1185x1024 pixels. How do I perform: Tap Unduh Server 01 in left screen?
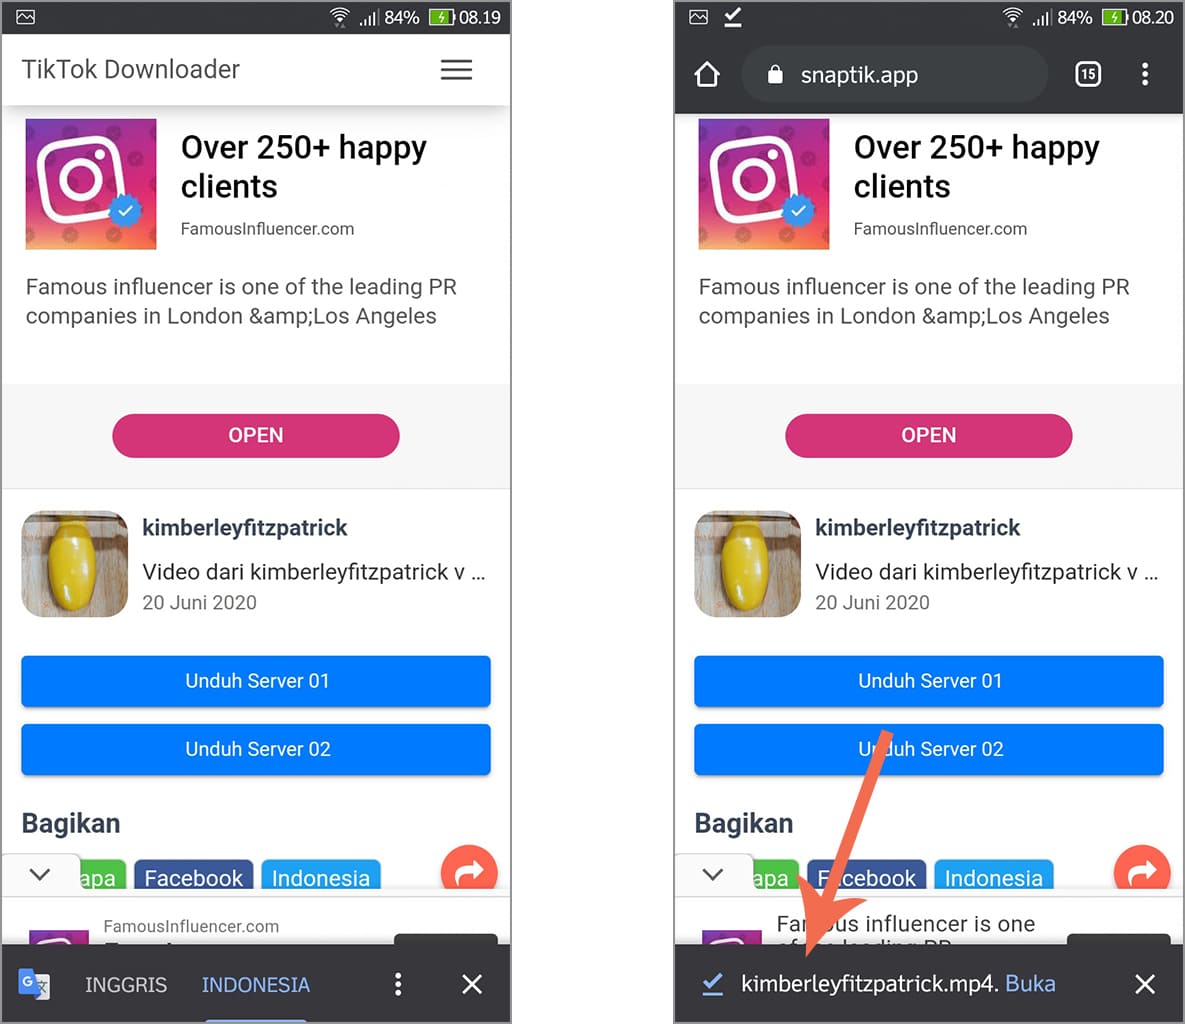[256, 681]
